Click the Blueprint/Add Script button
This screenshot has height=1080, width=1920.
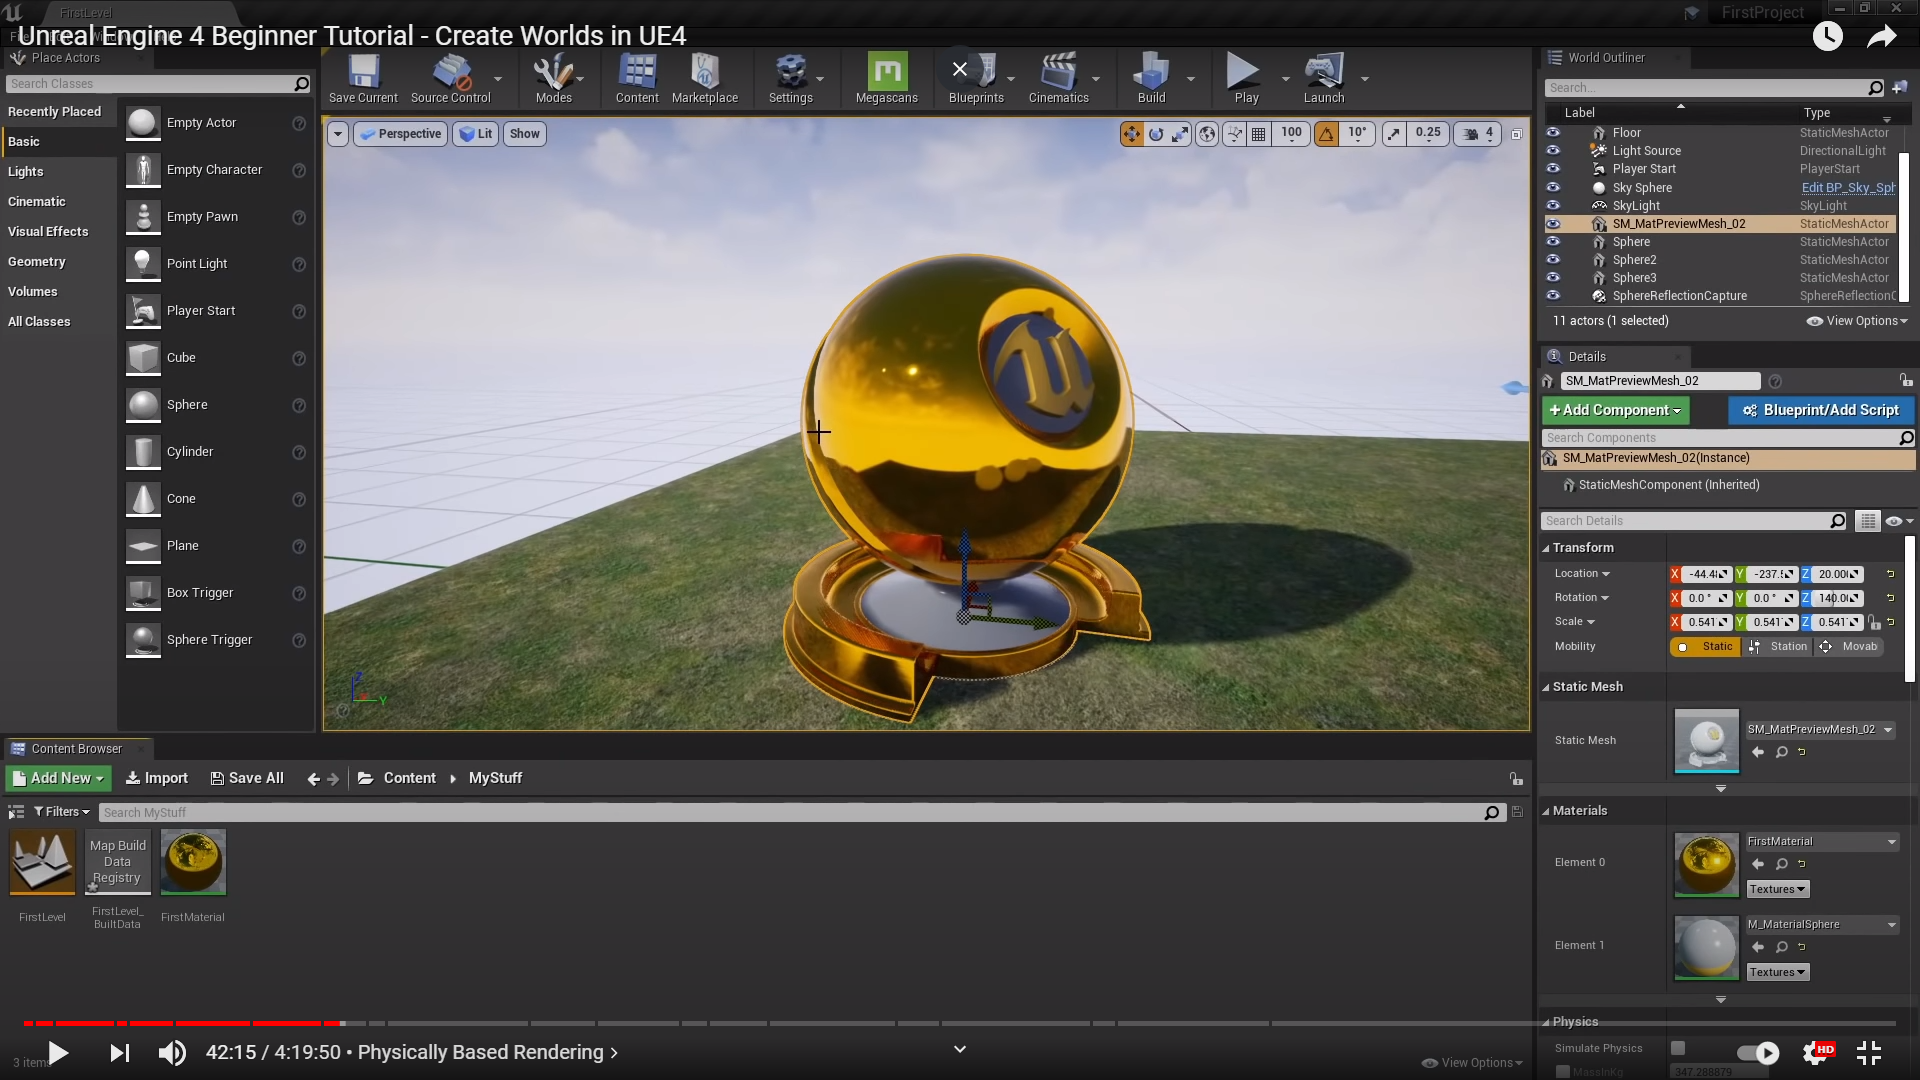(x=1820, y=410)
